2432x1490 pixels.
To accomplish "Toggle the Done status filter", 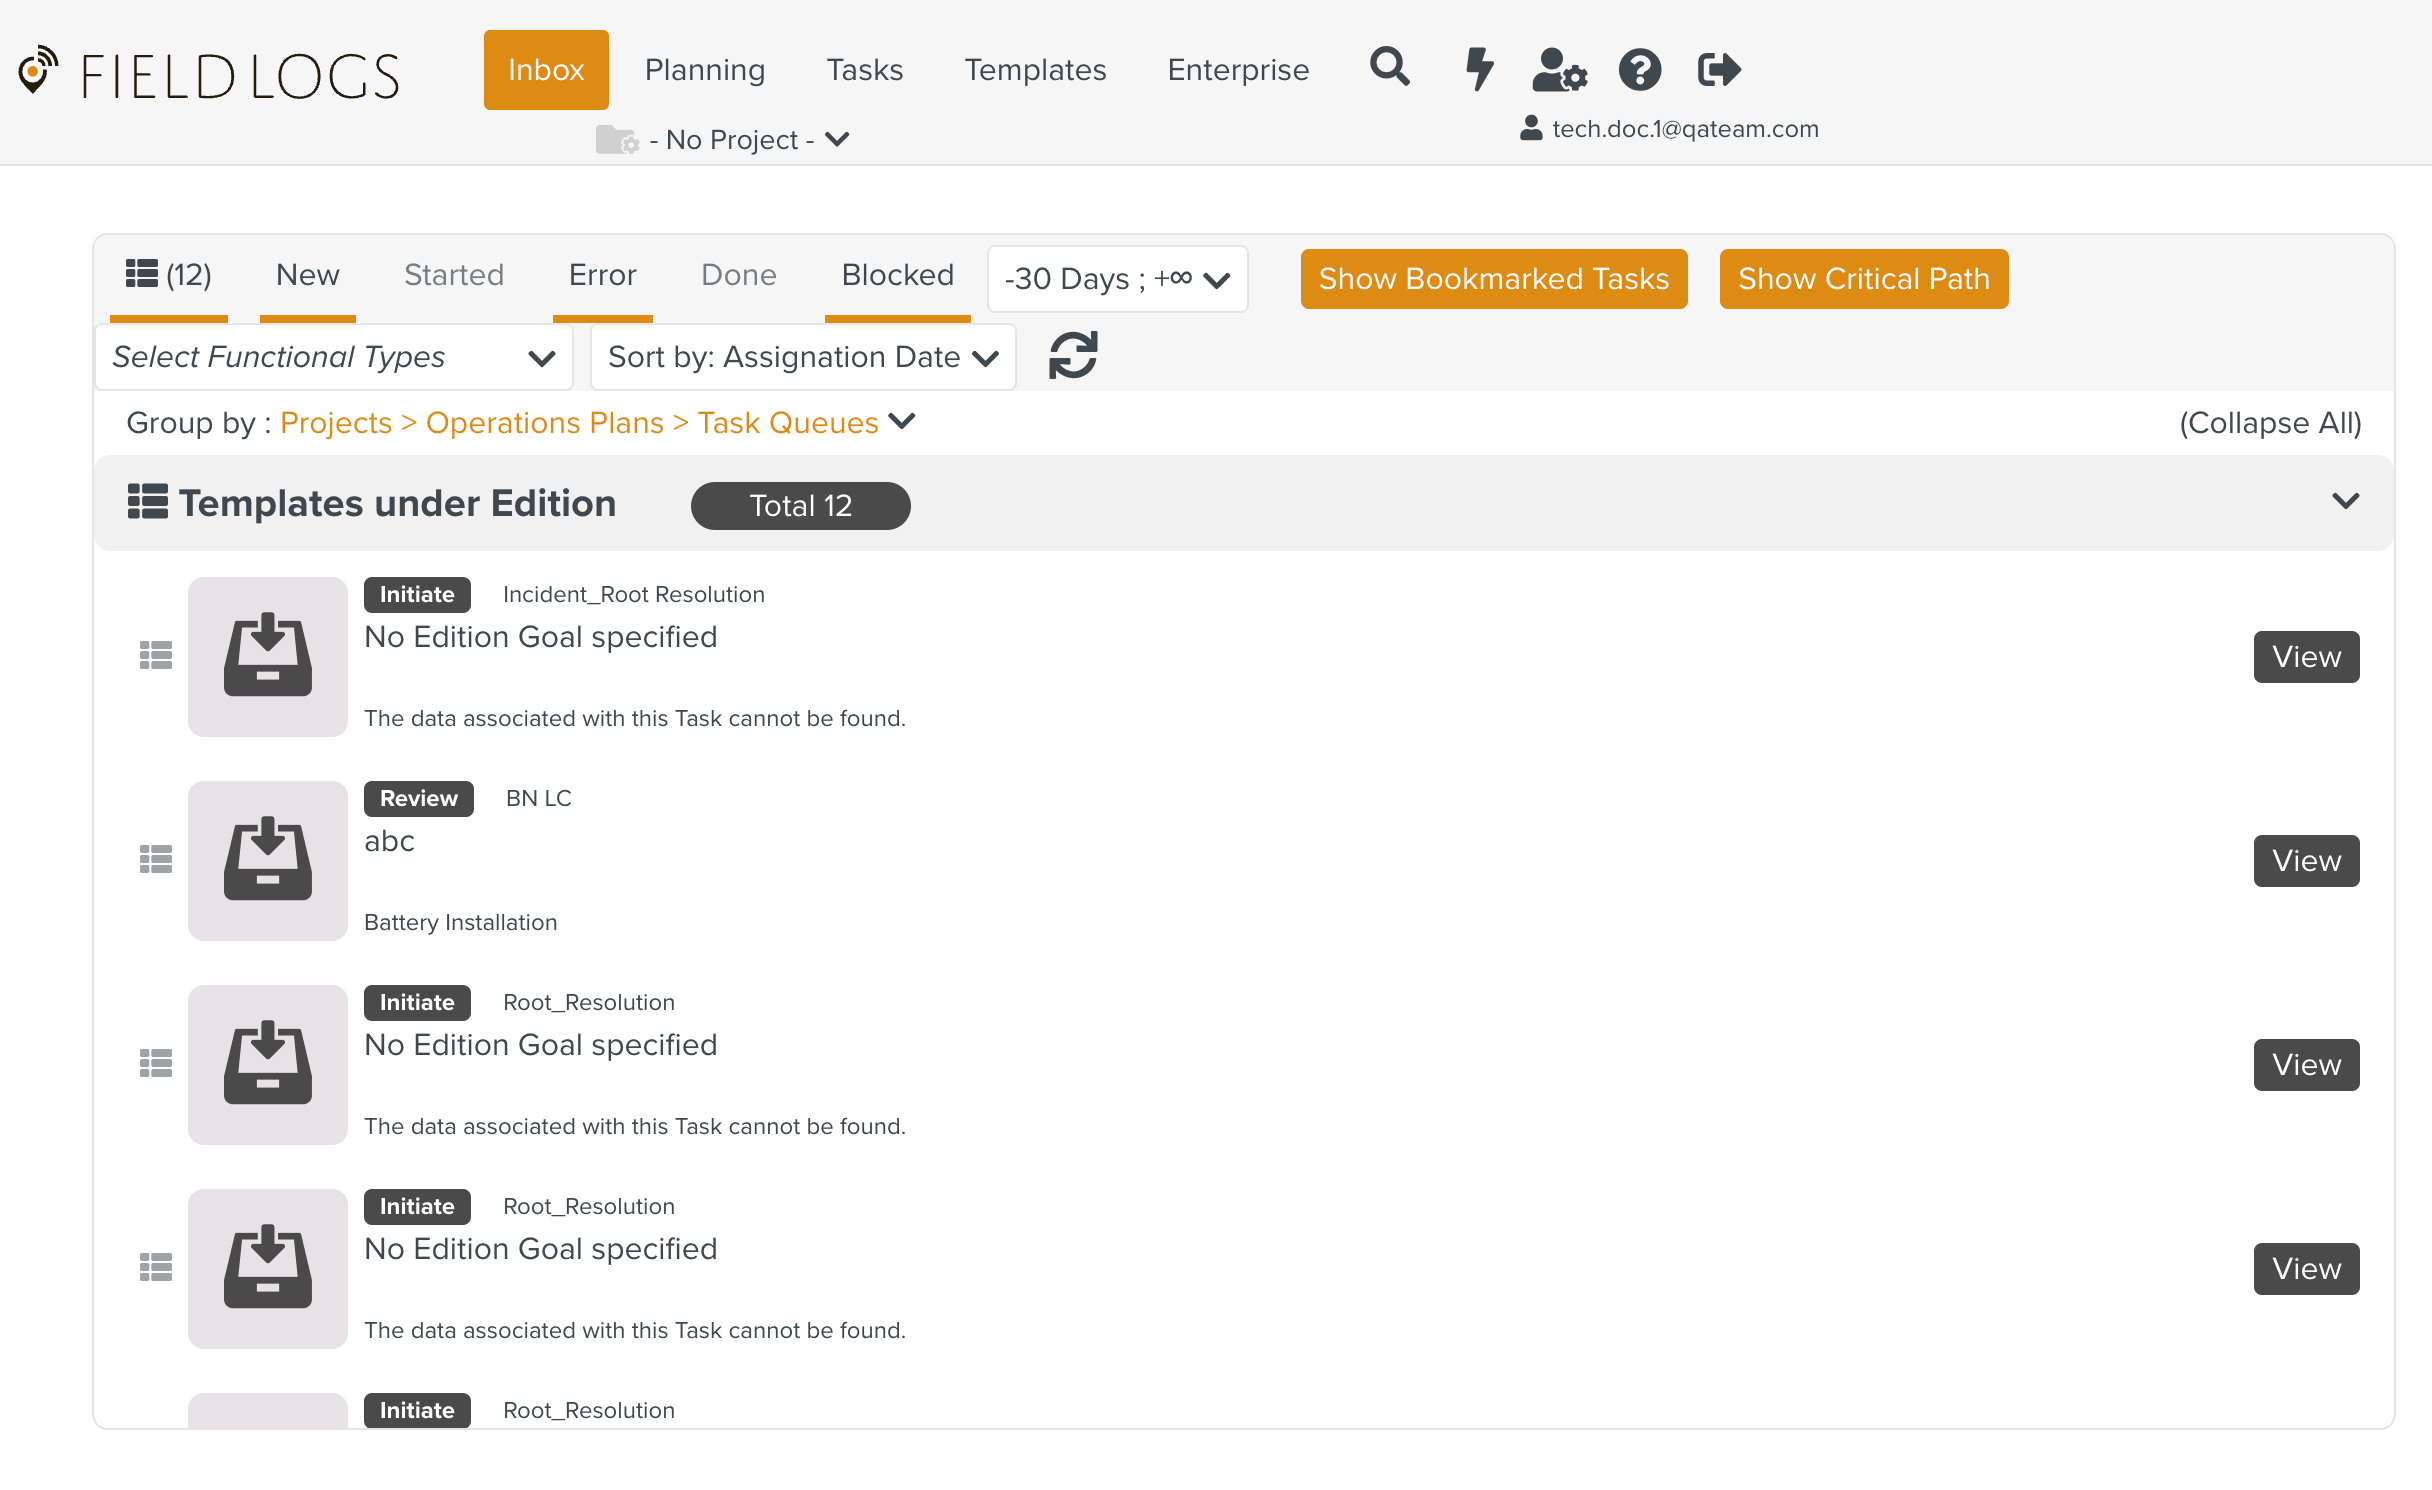I will [738, 275].
